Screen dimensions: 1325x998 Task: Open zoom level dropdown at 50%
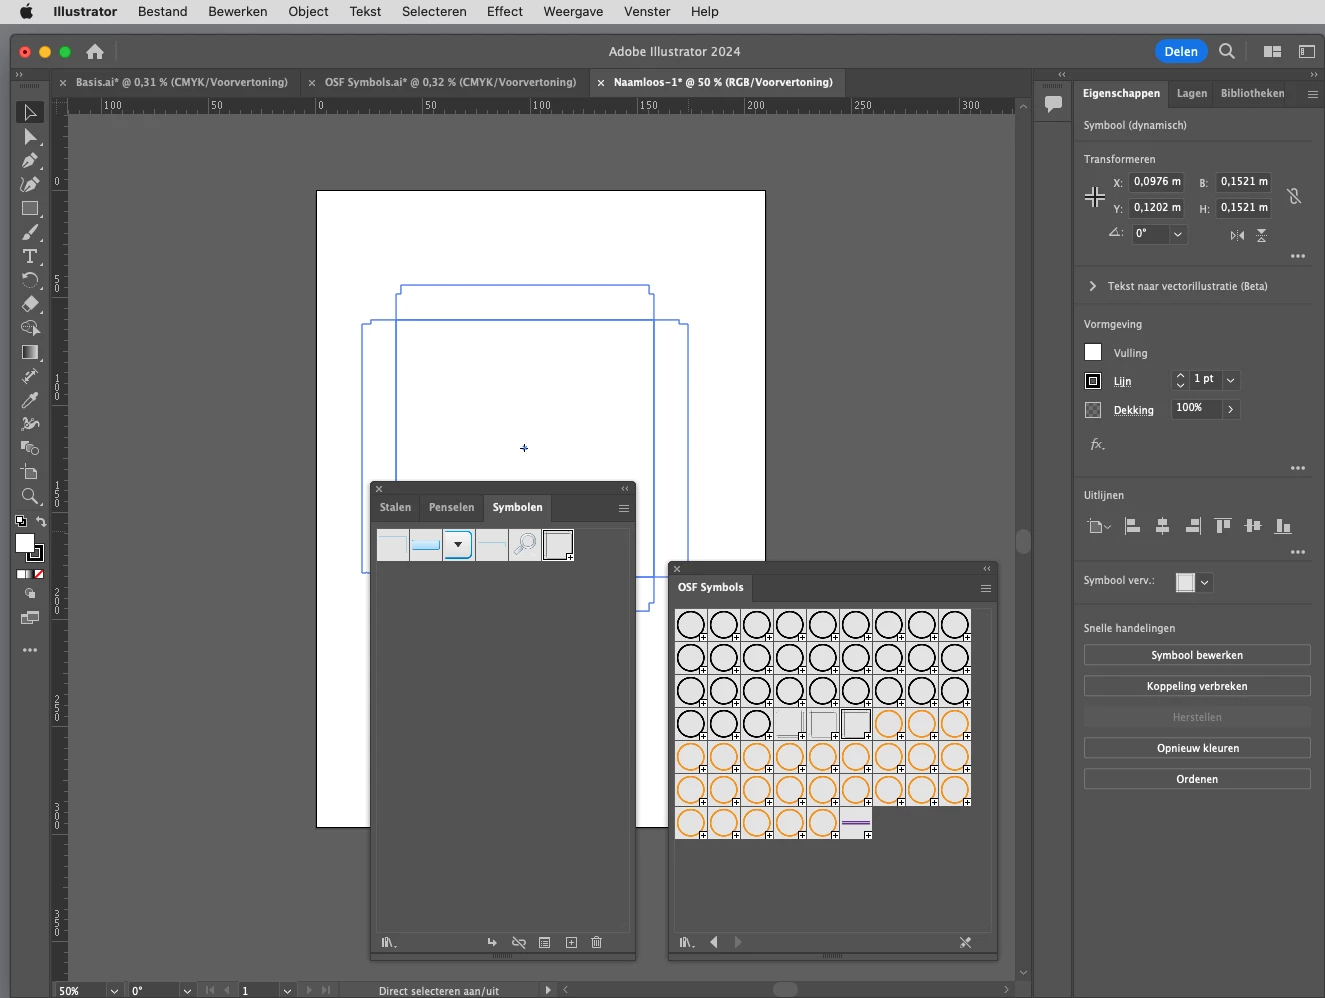point(114,991)
